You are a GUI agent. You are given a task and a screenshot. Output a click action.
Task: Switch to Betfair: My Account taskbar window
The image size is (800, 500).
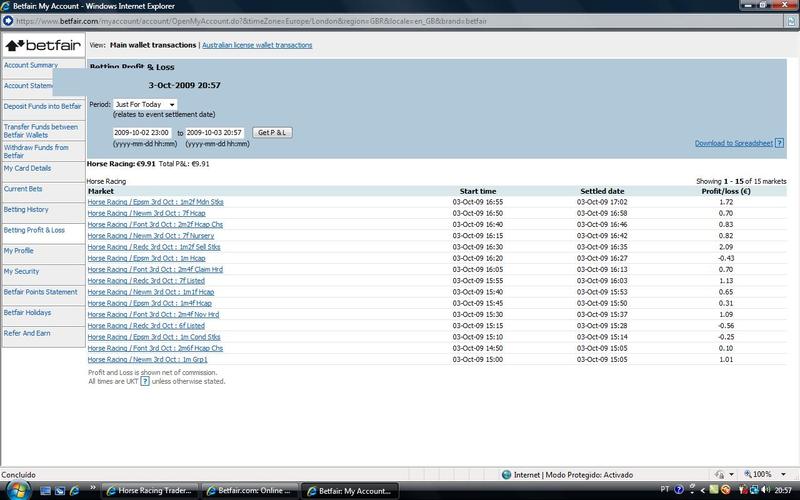(x=349, y=491)
